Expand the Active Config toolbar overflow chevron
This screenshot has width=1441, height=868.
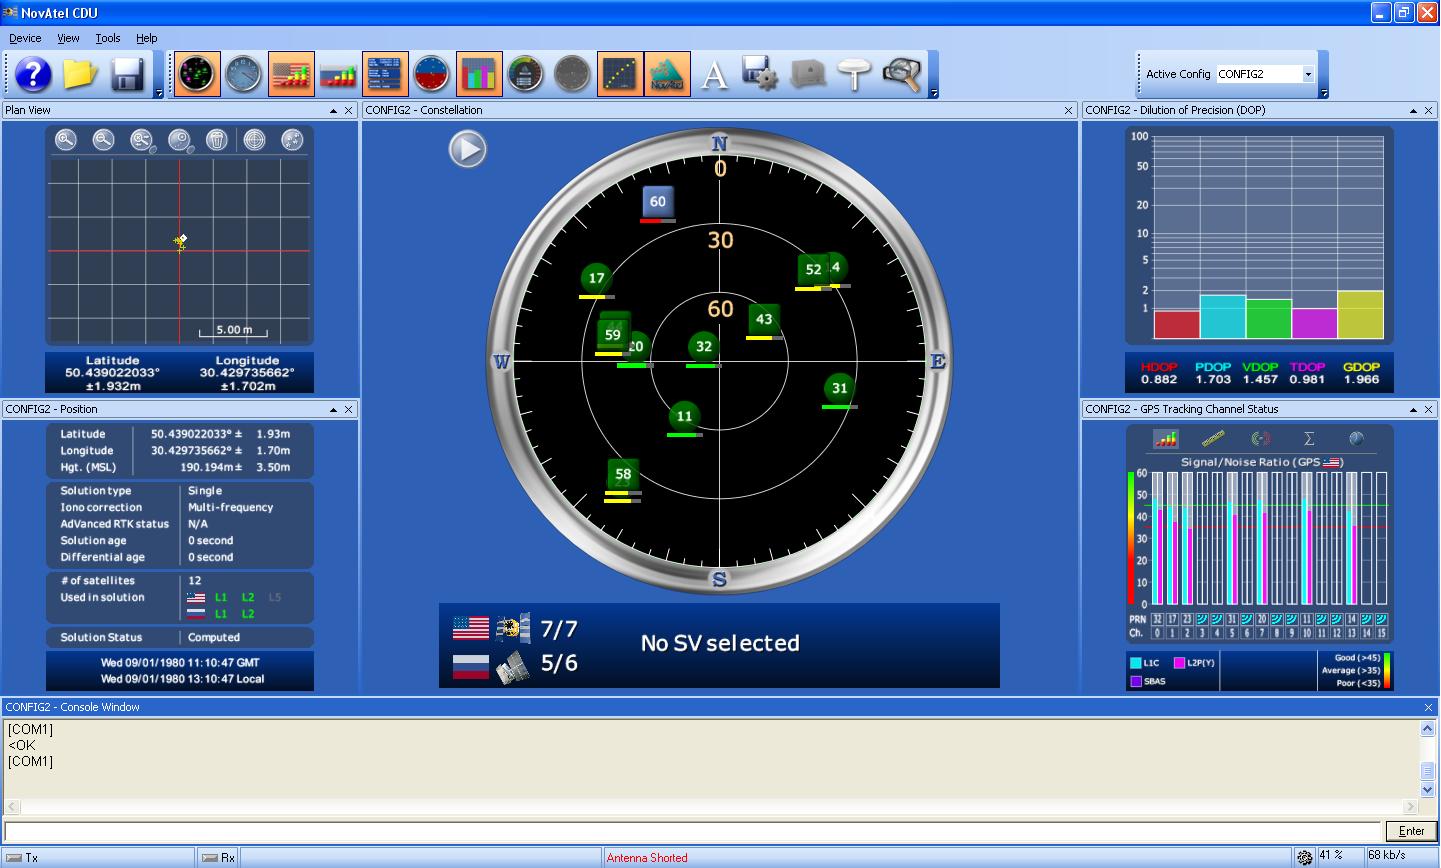[1324, 93]
